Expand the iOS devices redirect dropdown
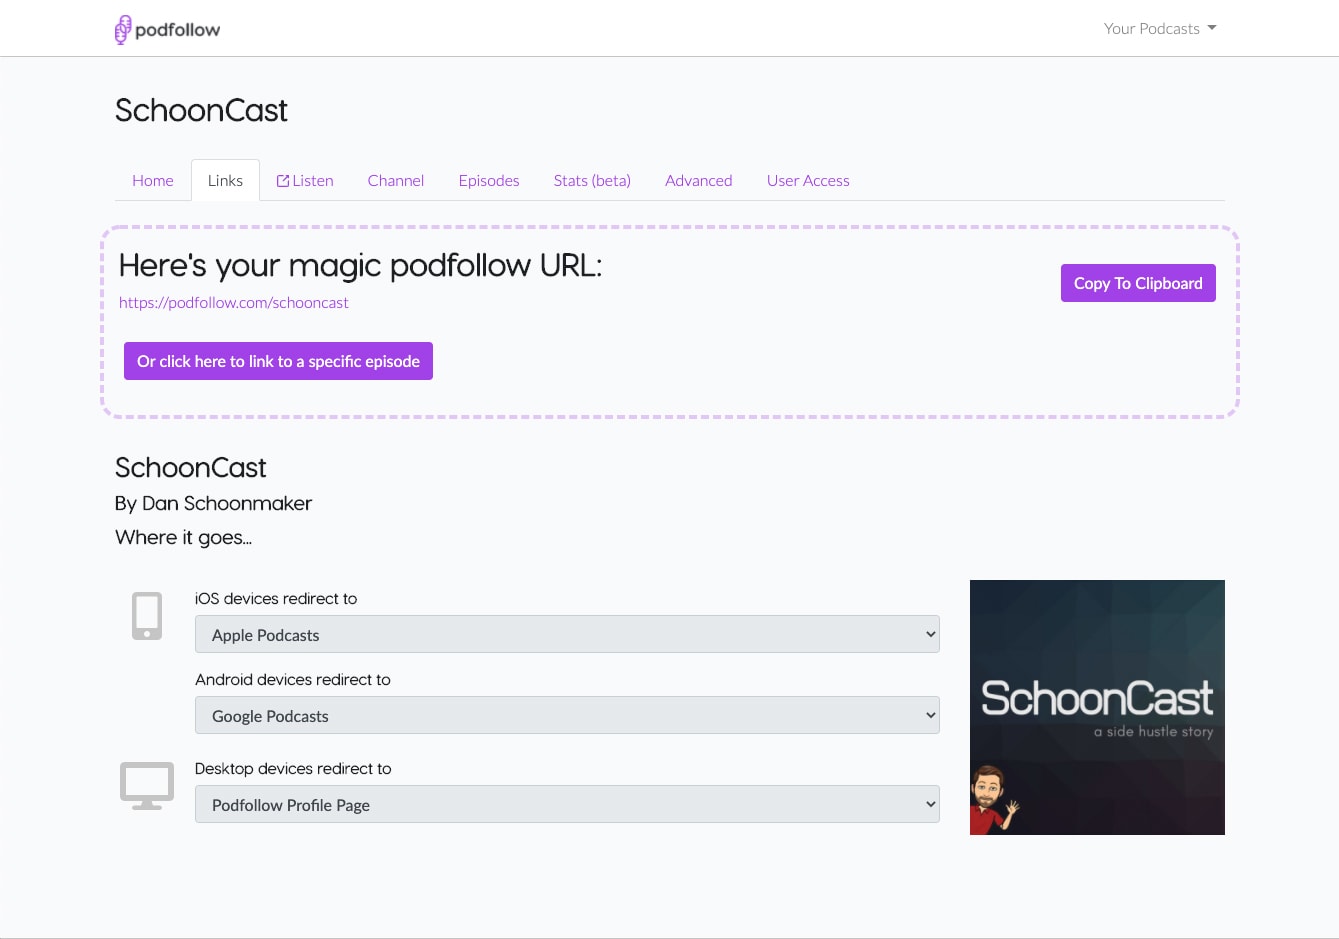Viewport: 1339px width, 939px height. (x=567, y=635)
